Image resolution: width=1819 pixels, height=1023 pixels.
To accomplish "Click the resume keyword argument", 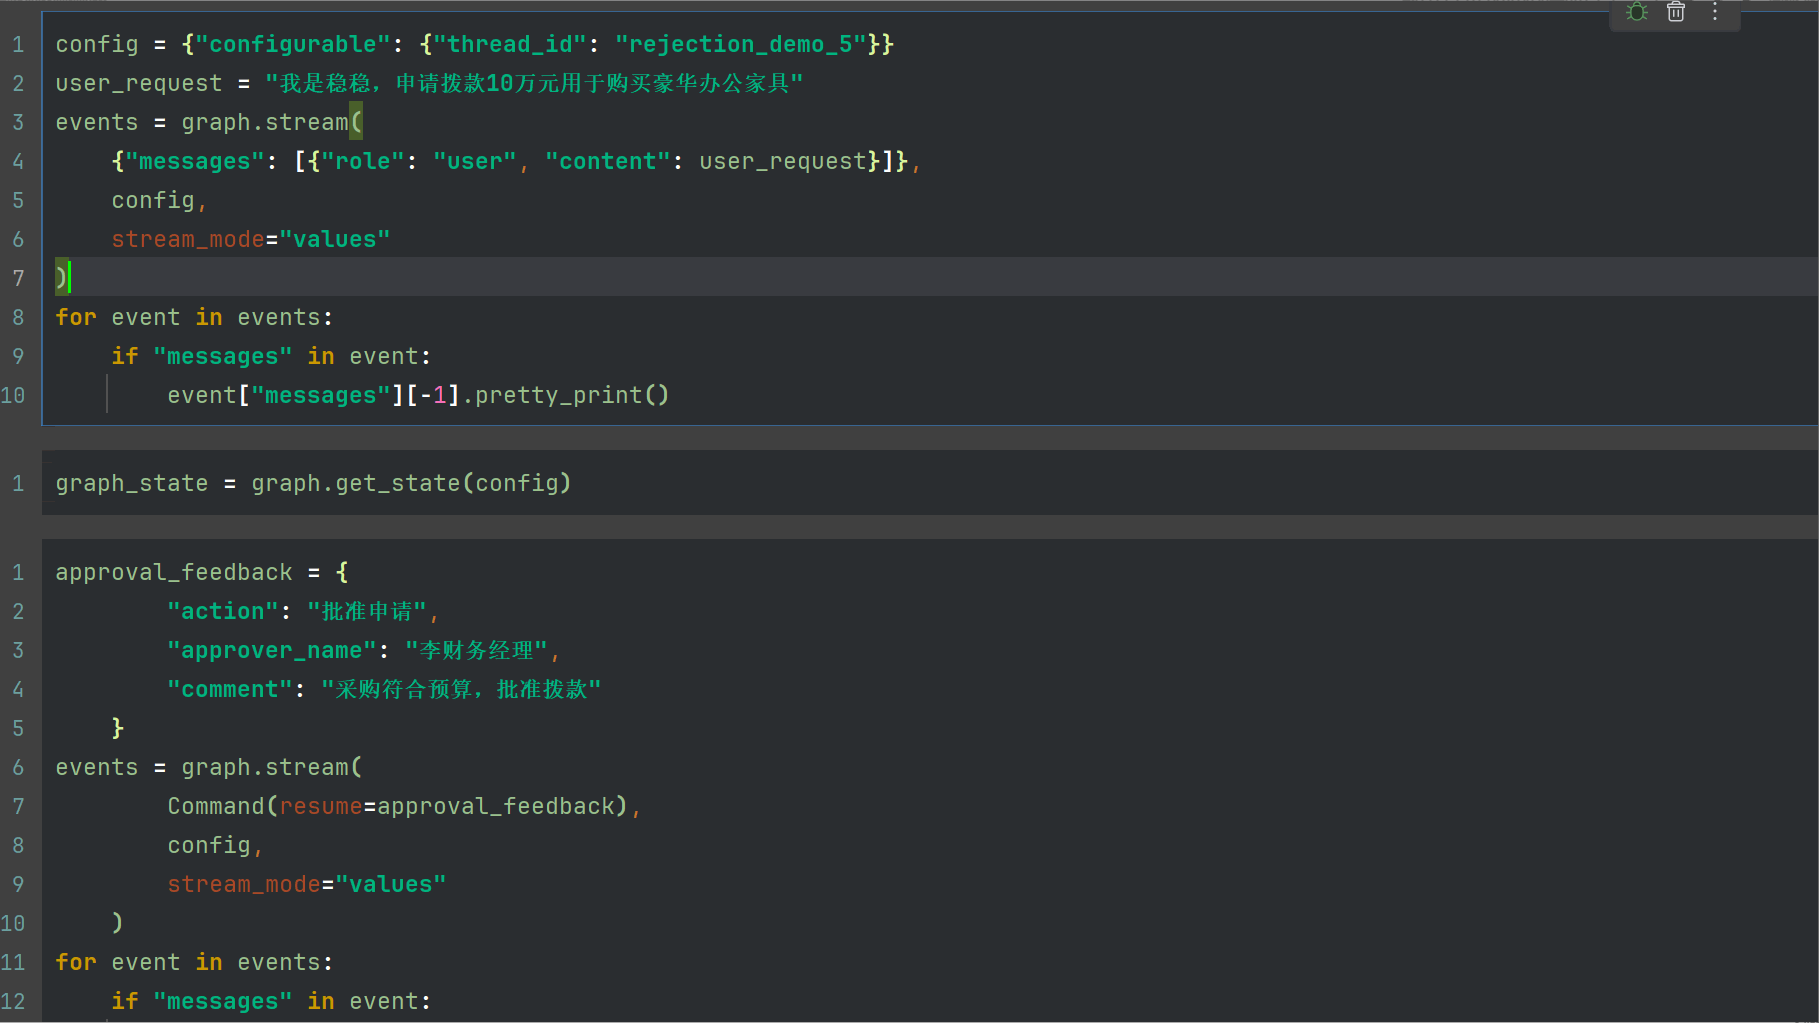I will point(321,806).
